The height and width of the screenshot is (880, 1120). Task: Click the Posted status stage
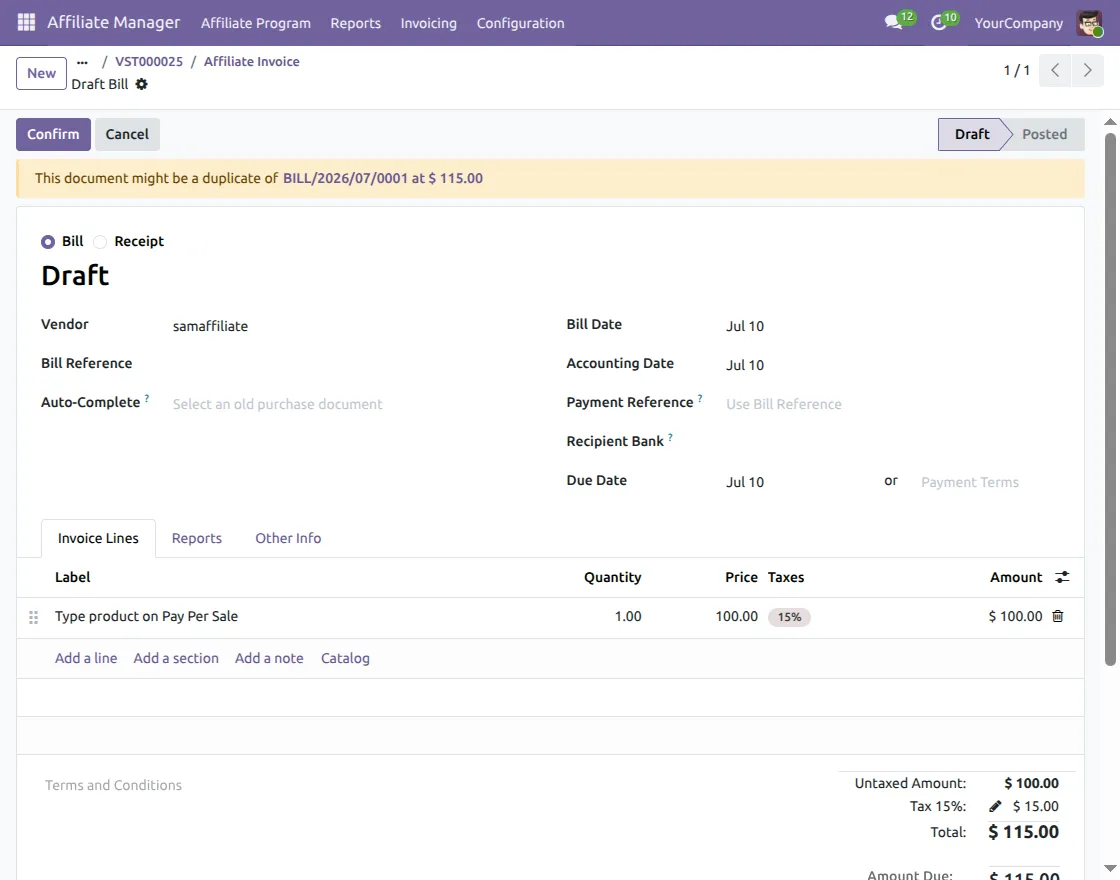[1044, 134]
